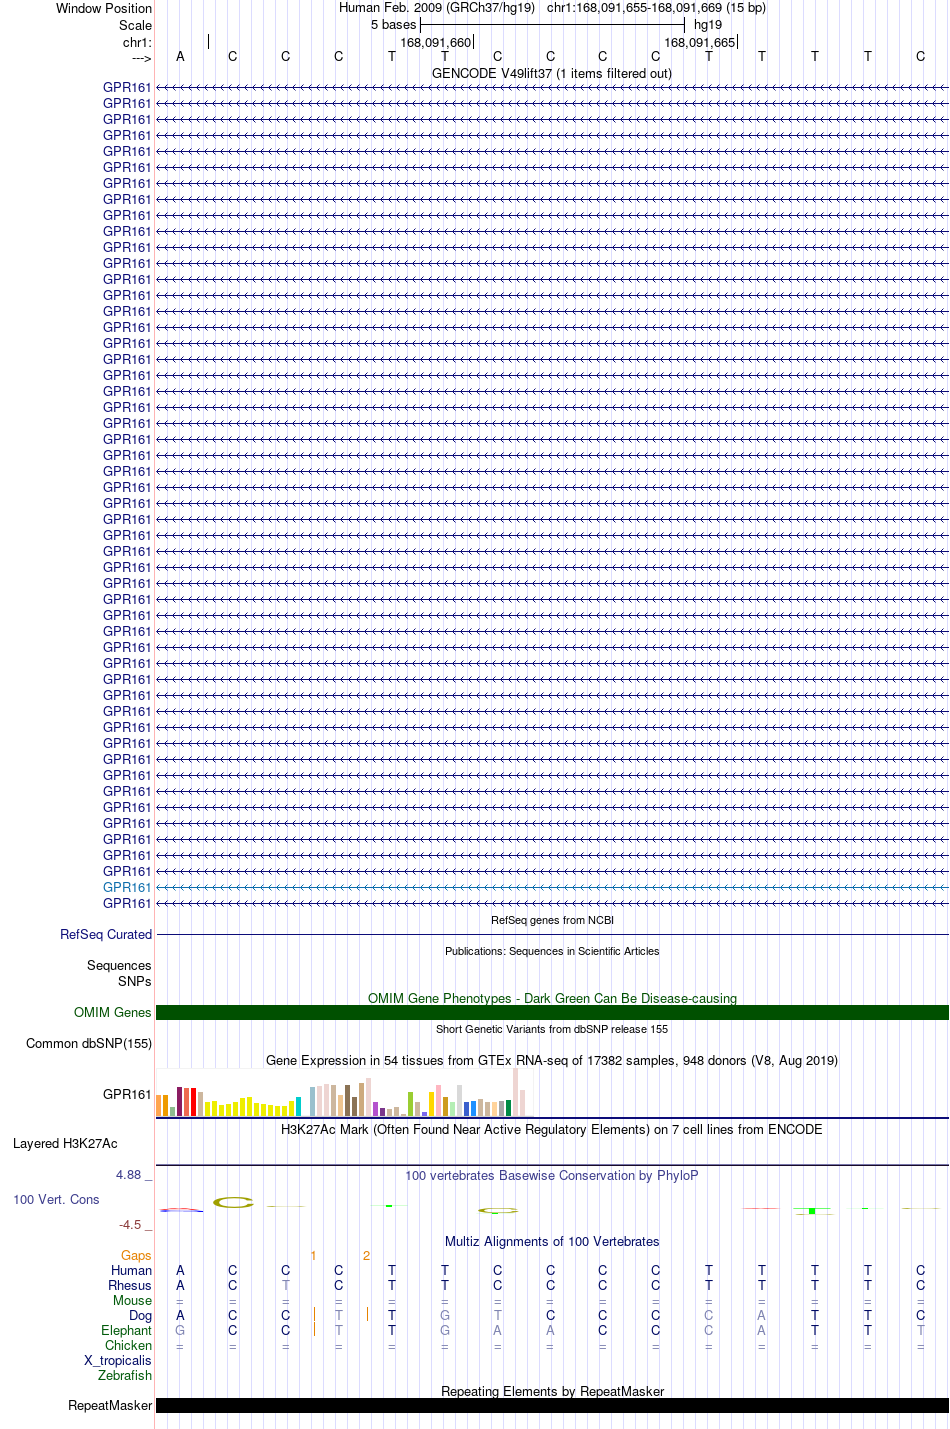Open 'Multiz Alignments of 100 Vertebrates' title
This screenshot has width=950, height=1429.
[552, 1241]
